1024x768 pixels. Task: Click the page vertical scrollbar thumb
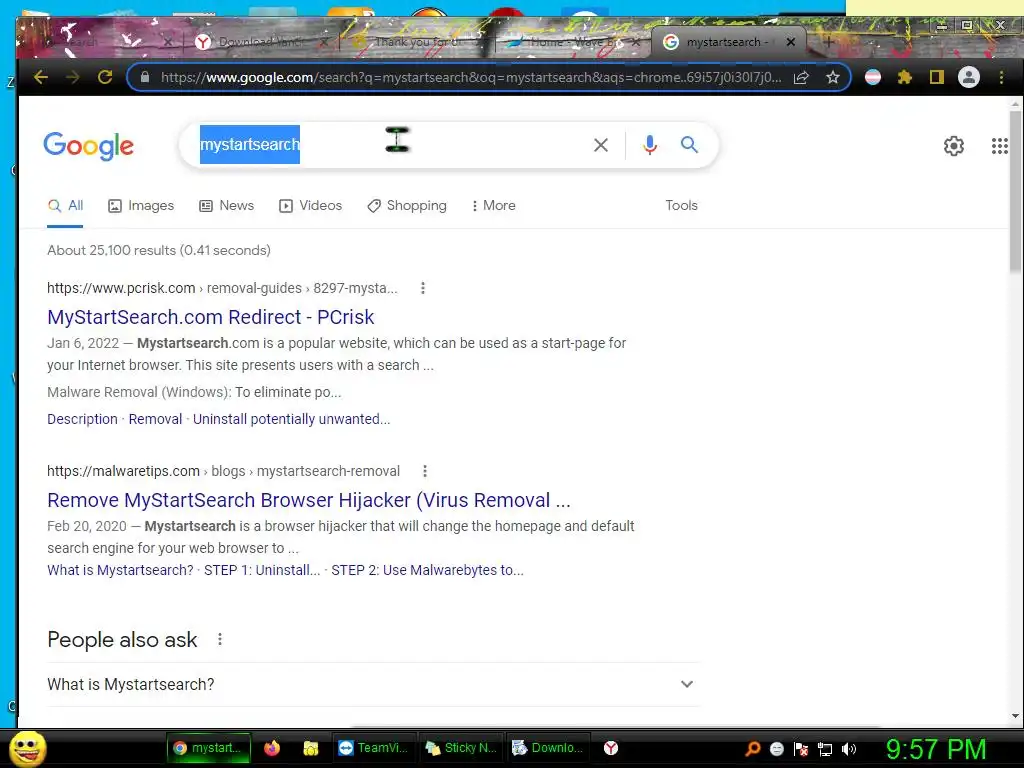click(1015, 191)
